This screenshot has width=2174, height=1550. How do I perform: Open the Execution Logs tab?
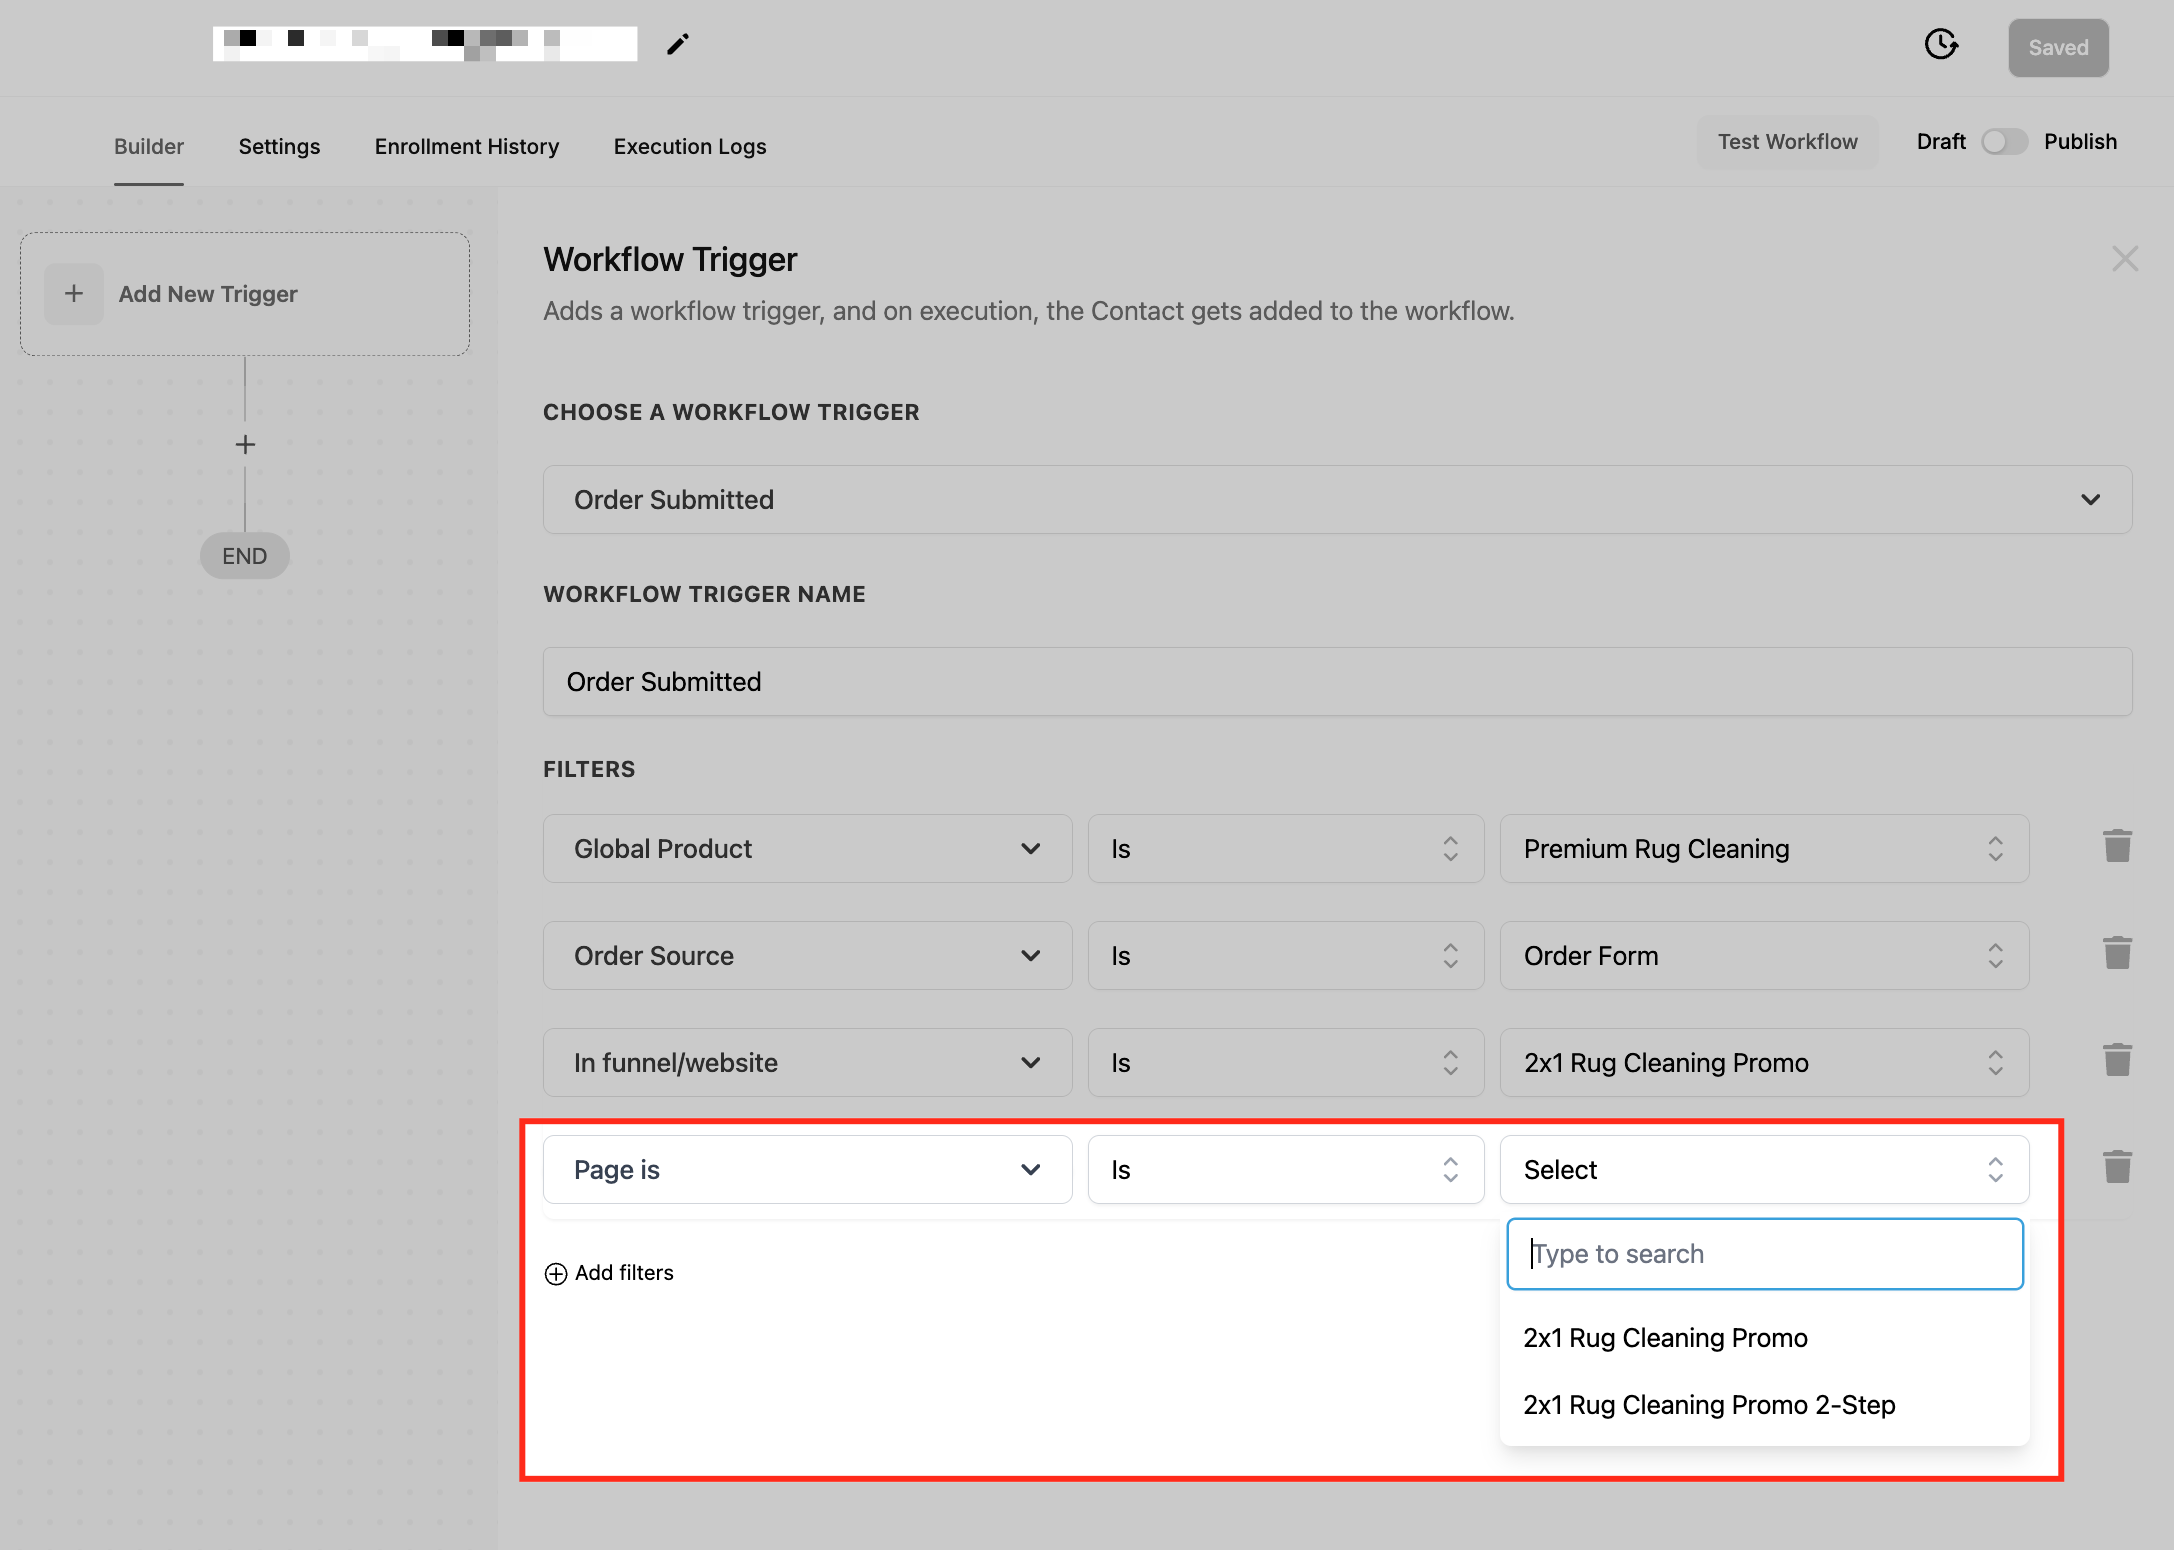pyautogui.click(x=689, y=146)
